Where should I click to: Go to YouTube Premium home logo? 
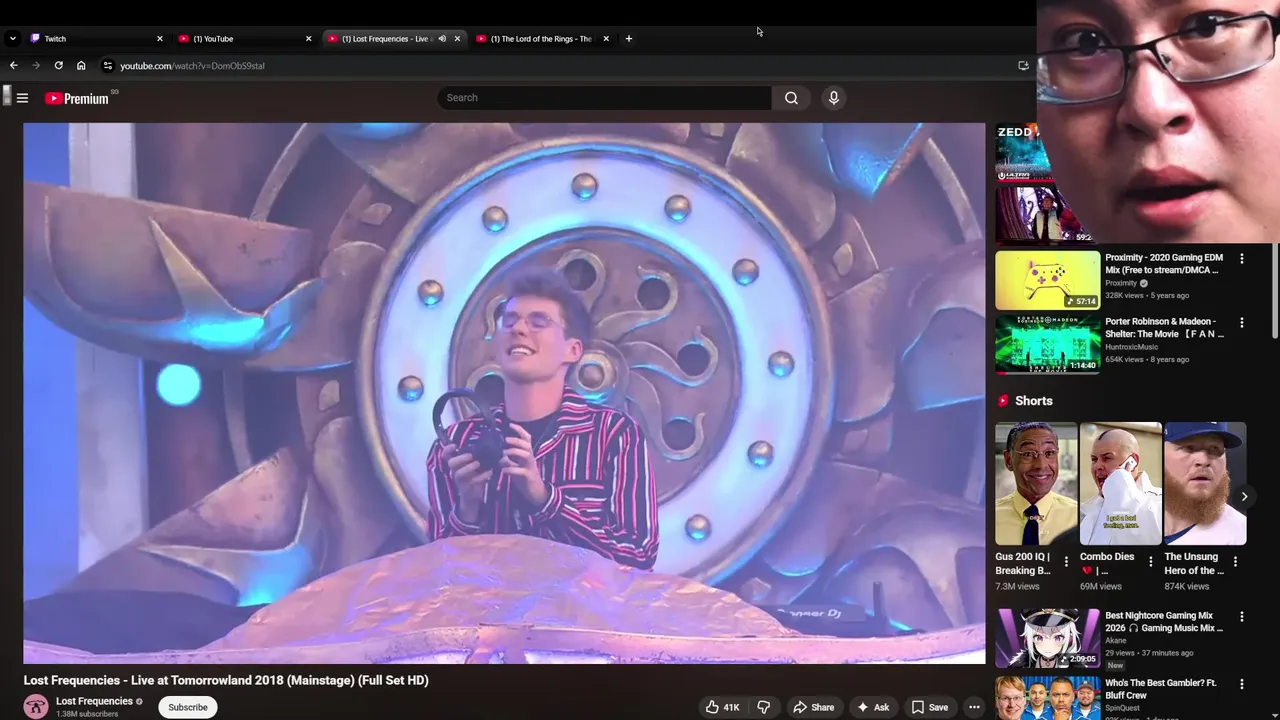click(77, 98)
